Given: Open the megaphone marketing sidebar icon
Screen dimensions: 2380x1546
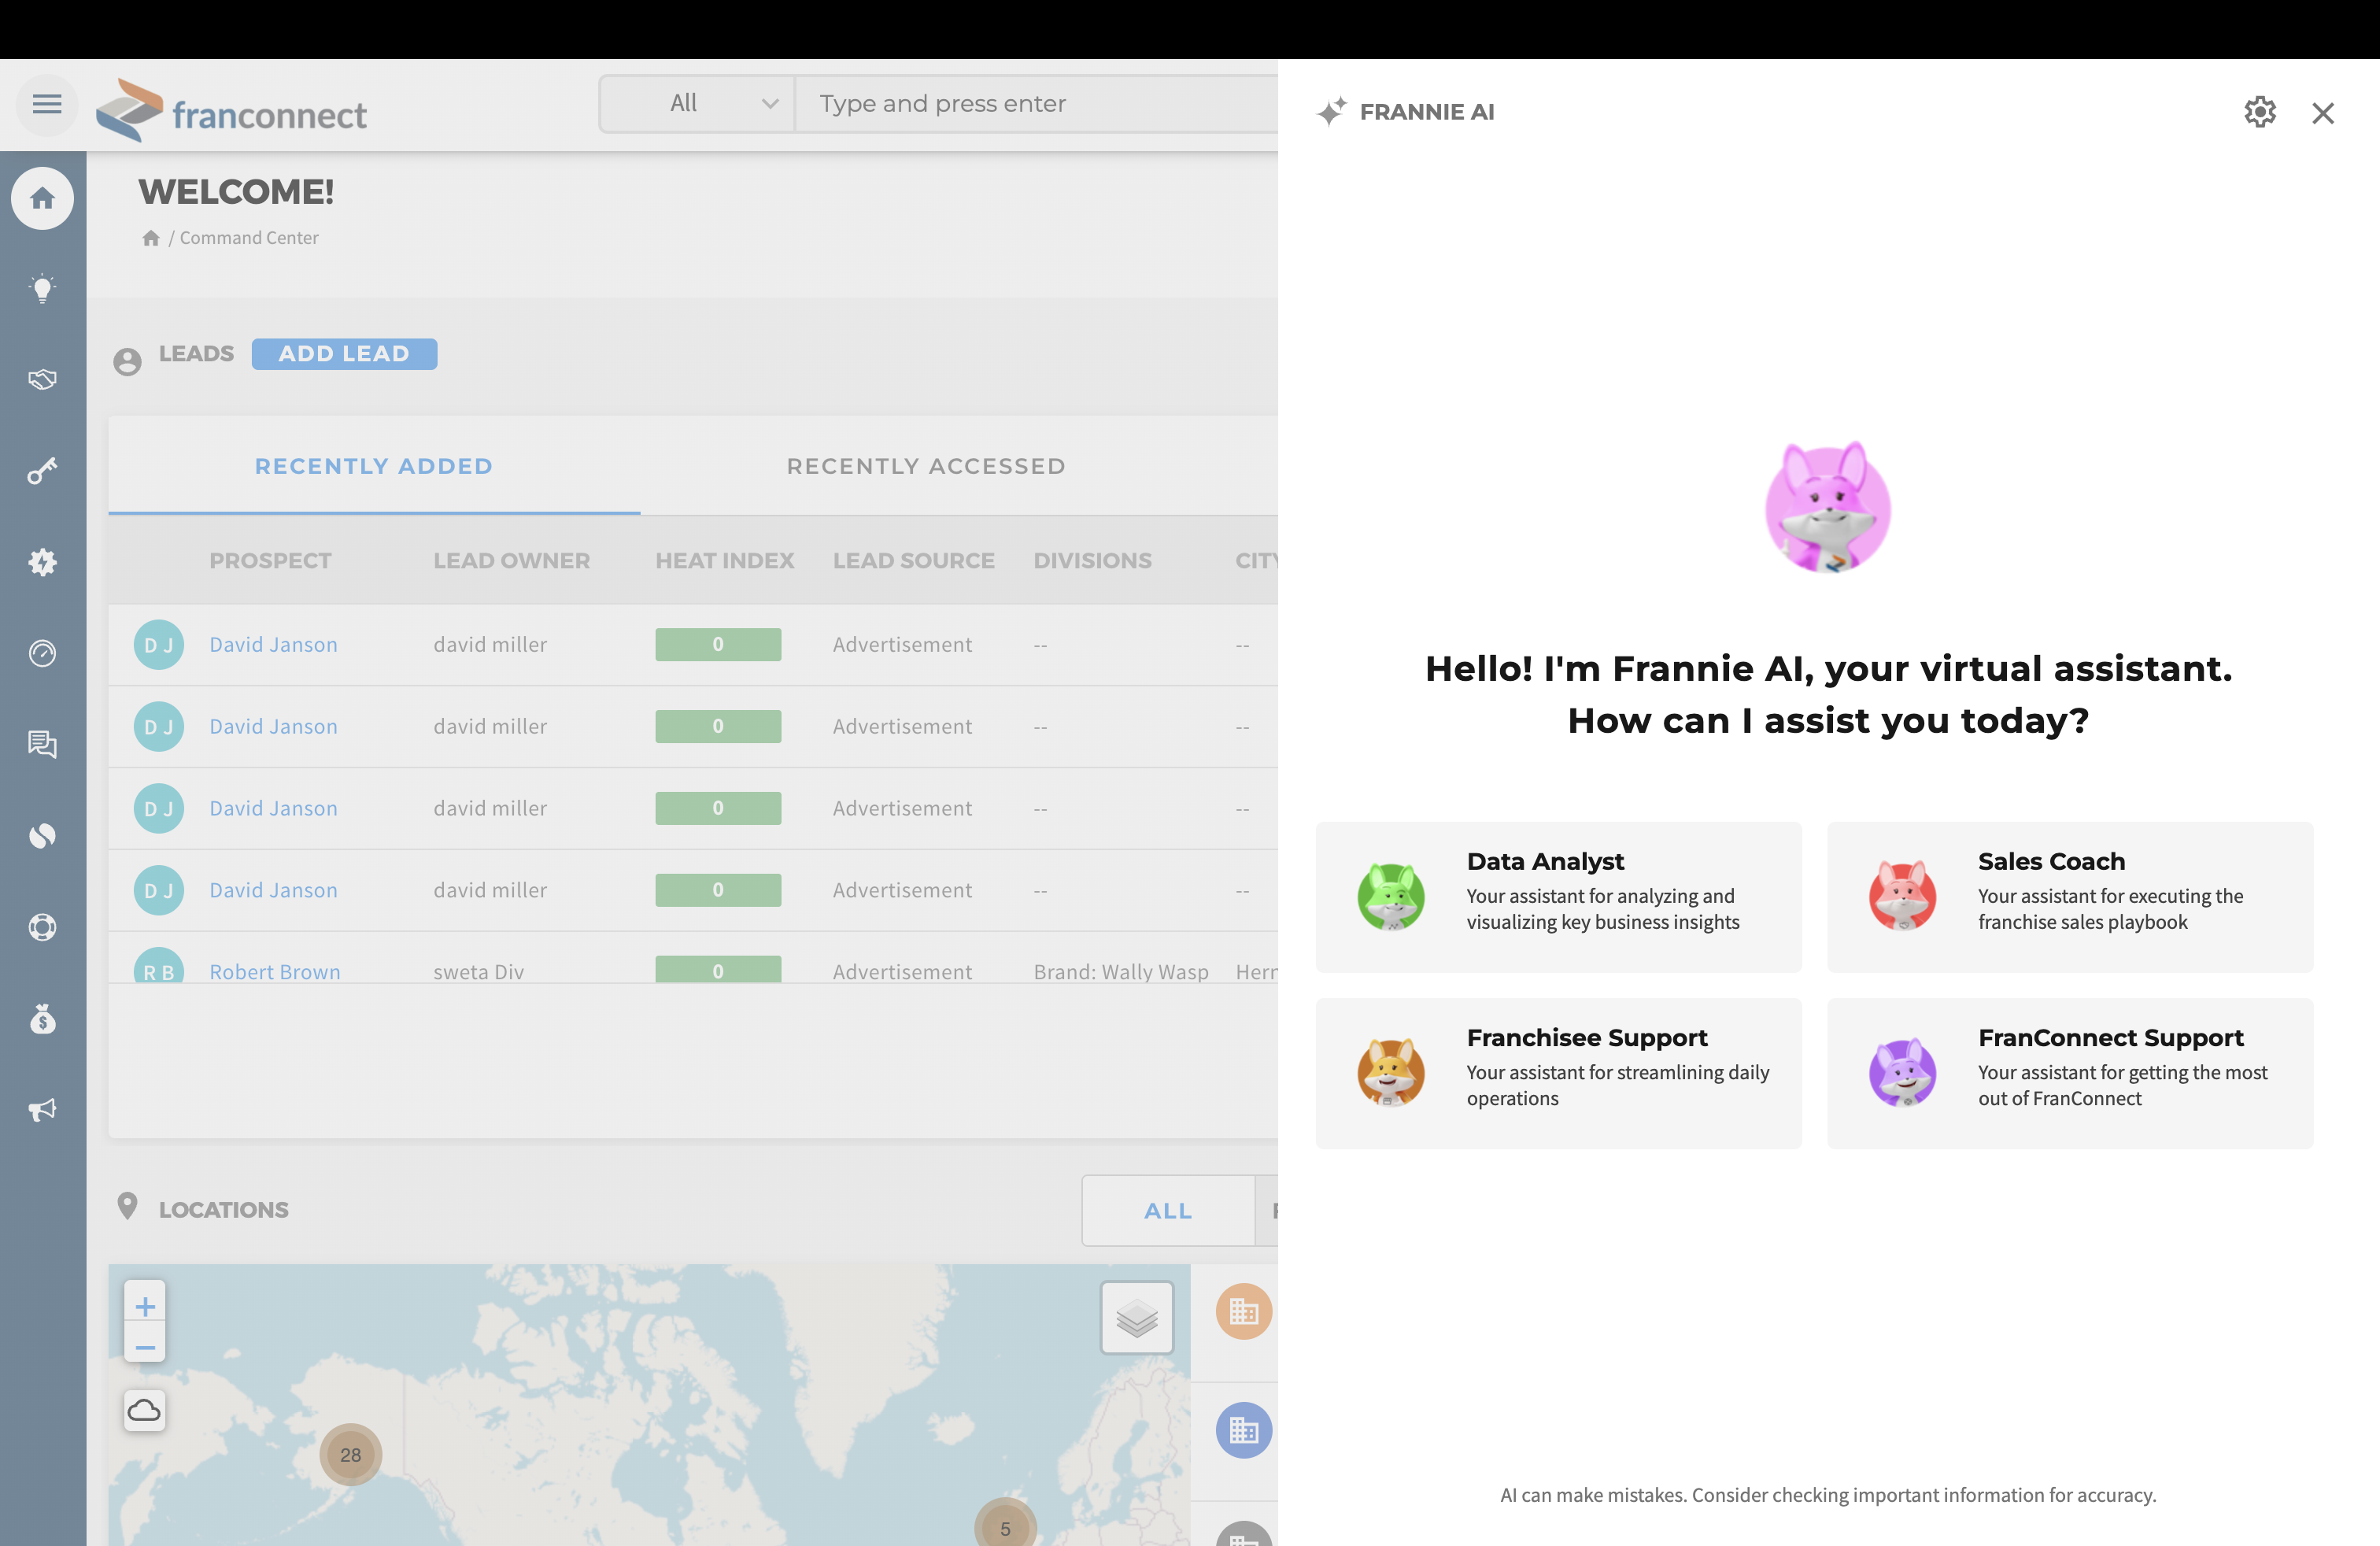Looking at the screenshot, I should [x=42, y=1109].
